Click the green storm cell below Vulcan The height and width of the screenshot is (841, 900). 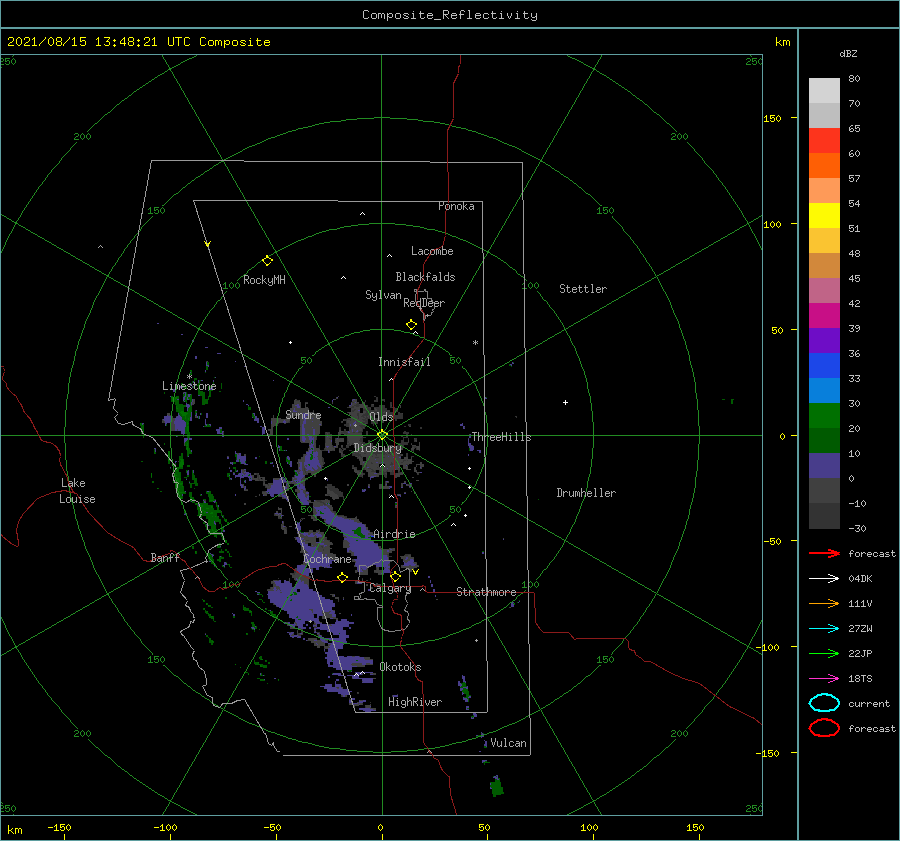click(496, 786)
